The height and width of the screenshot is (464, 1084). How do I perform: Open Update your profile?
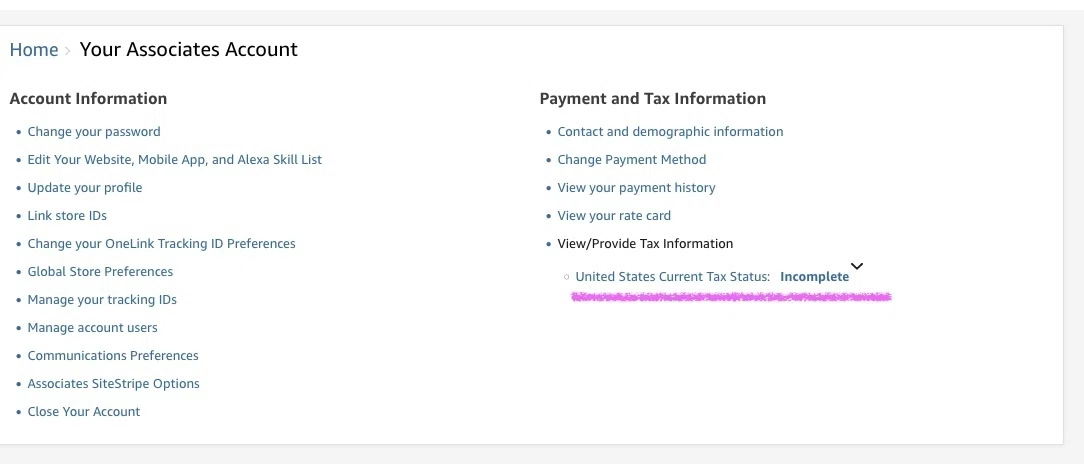tap(85, 187)
